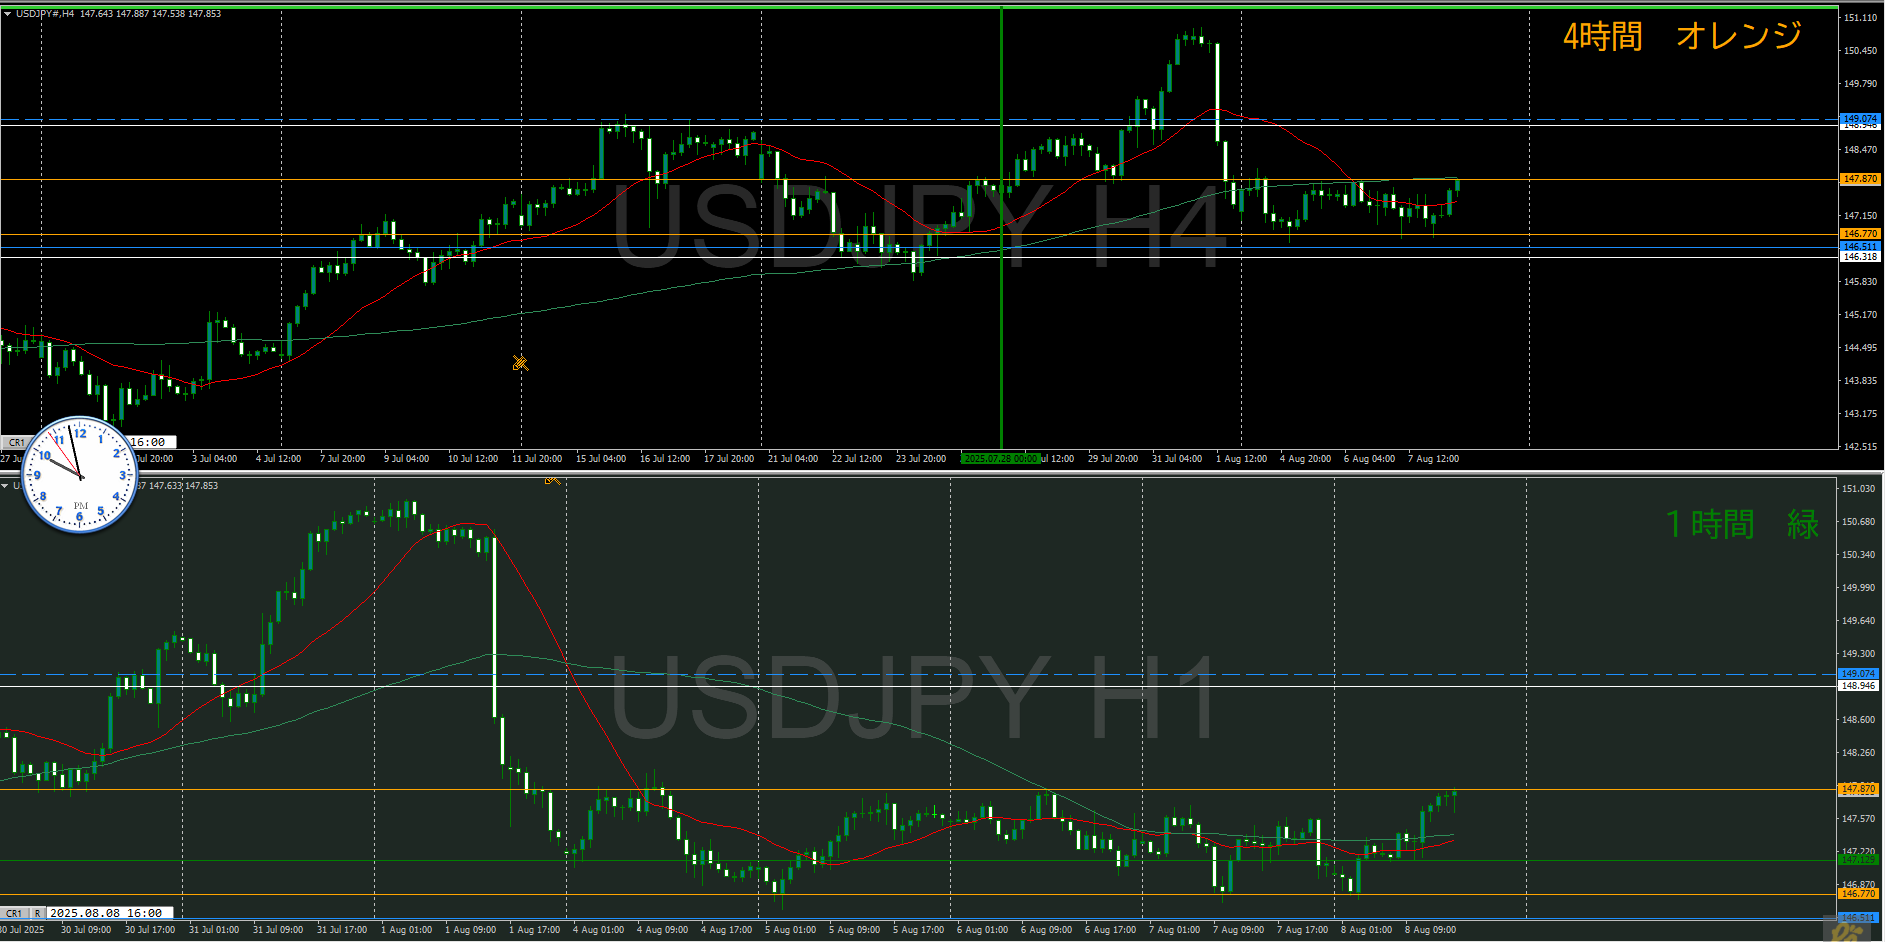The height and width of the screenshot is (942, 1885).
Task: Click the white 148.946 price tag on H1
Action: pyautogui.click(x=1858, y=686)
